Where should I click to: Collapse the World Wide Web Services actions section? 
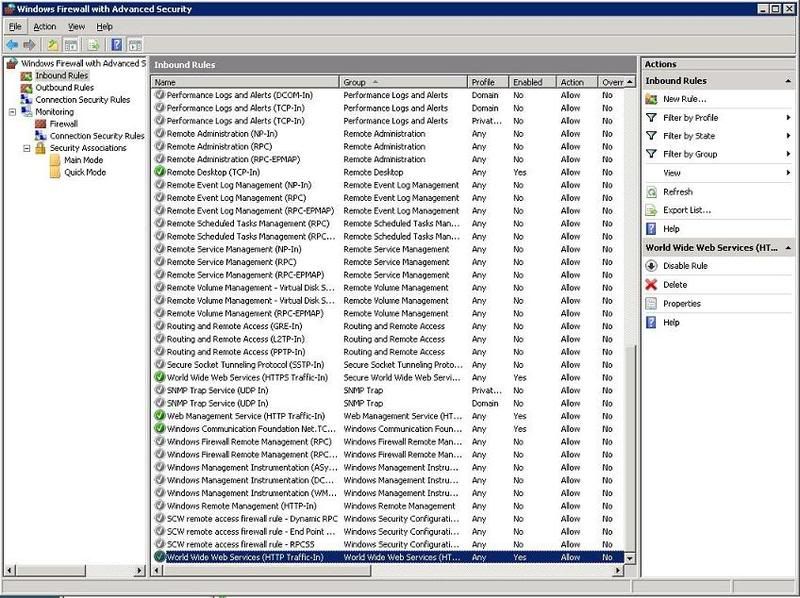point(788,247)
